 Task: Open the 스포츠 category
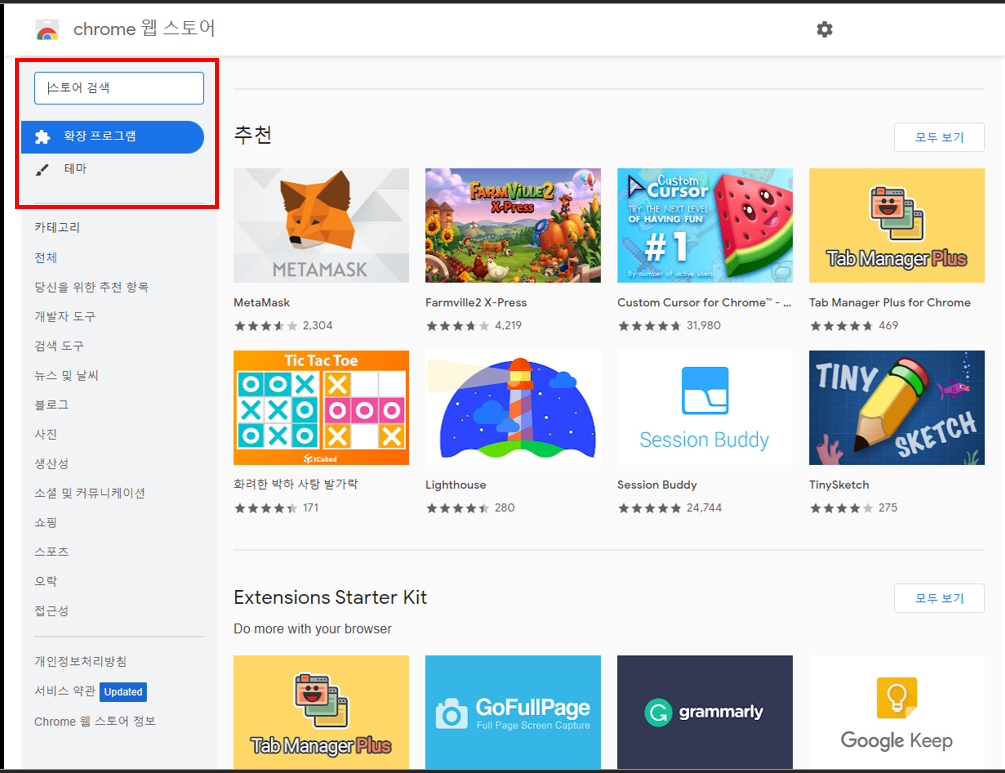click(51, 552)
